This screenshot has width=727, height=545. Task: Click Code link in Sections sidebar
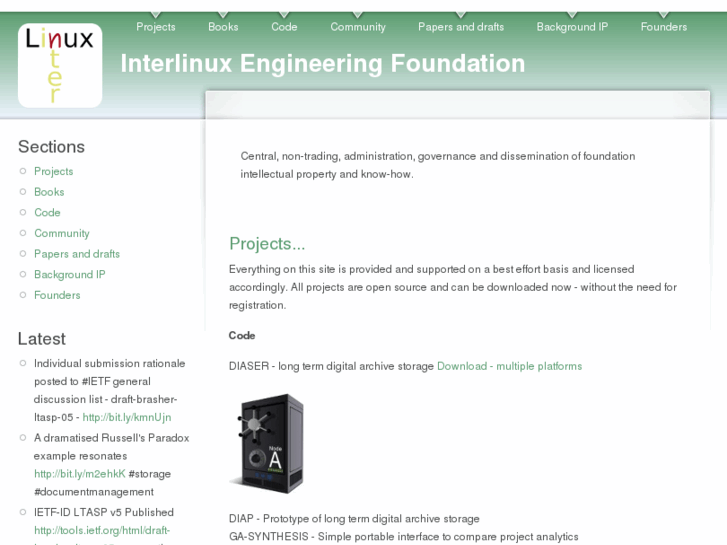point(47,212)
